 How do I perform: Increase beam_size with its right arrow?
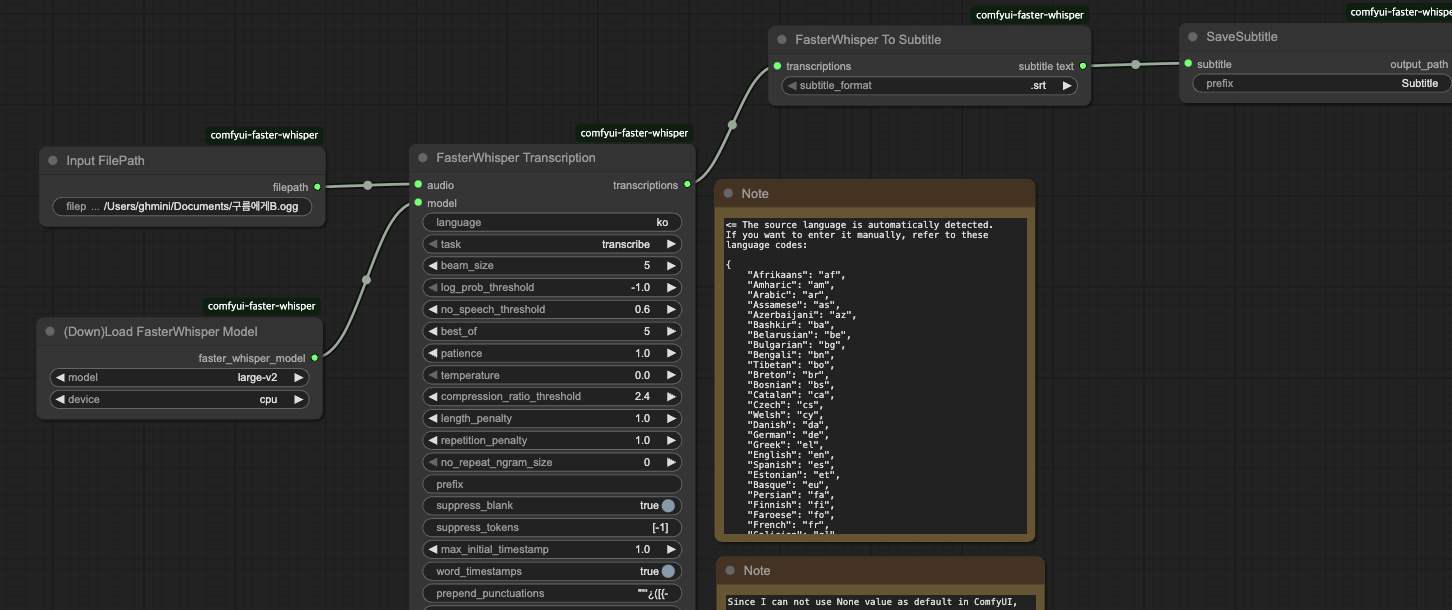(671, 266)
